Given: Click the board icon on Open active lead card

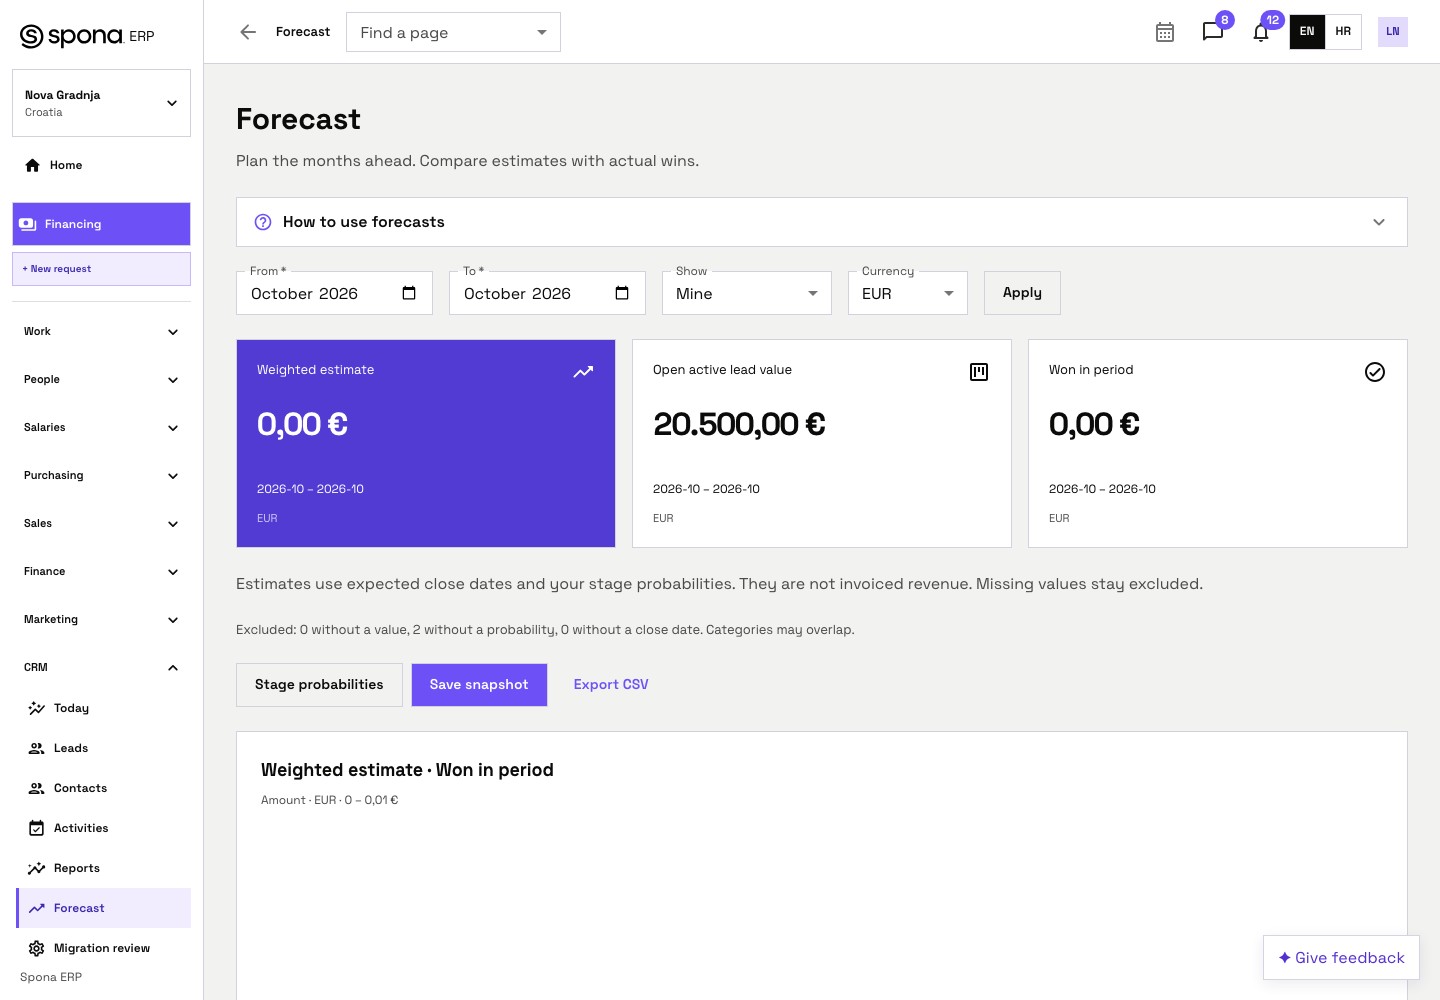Looking at the screenshot, I should [979, 372].
